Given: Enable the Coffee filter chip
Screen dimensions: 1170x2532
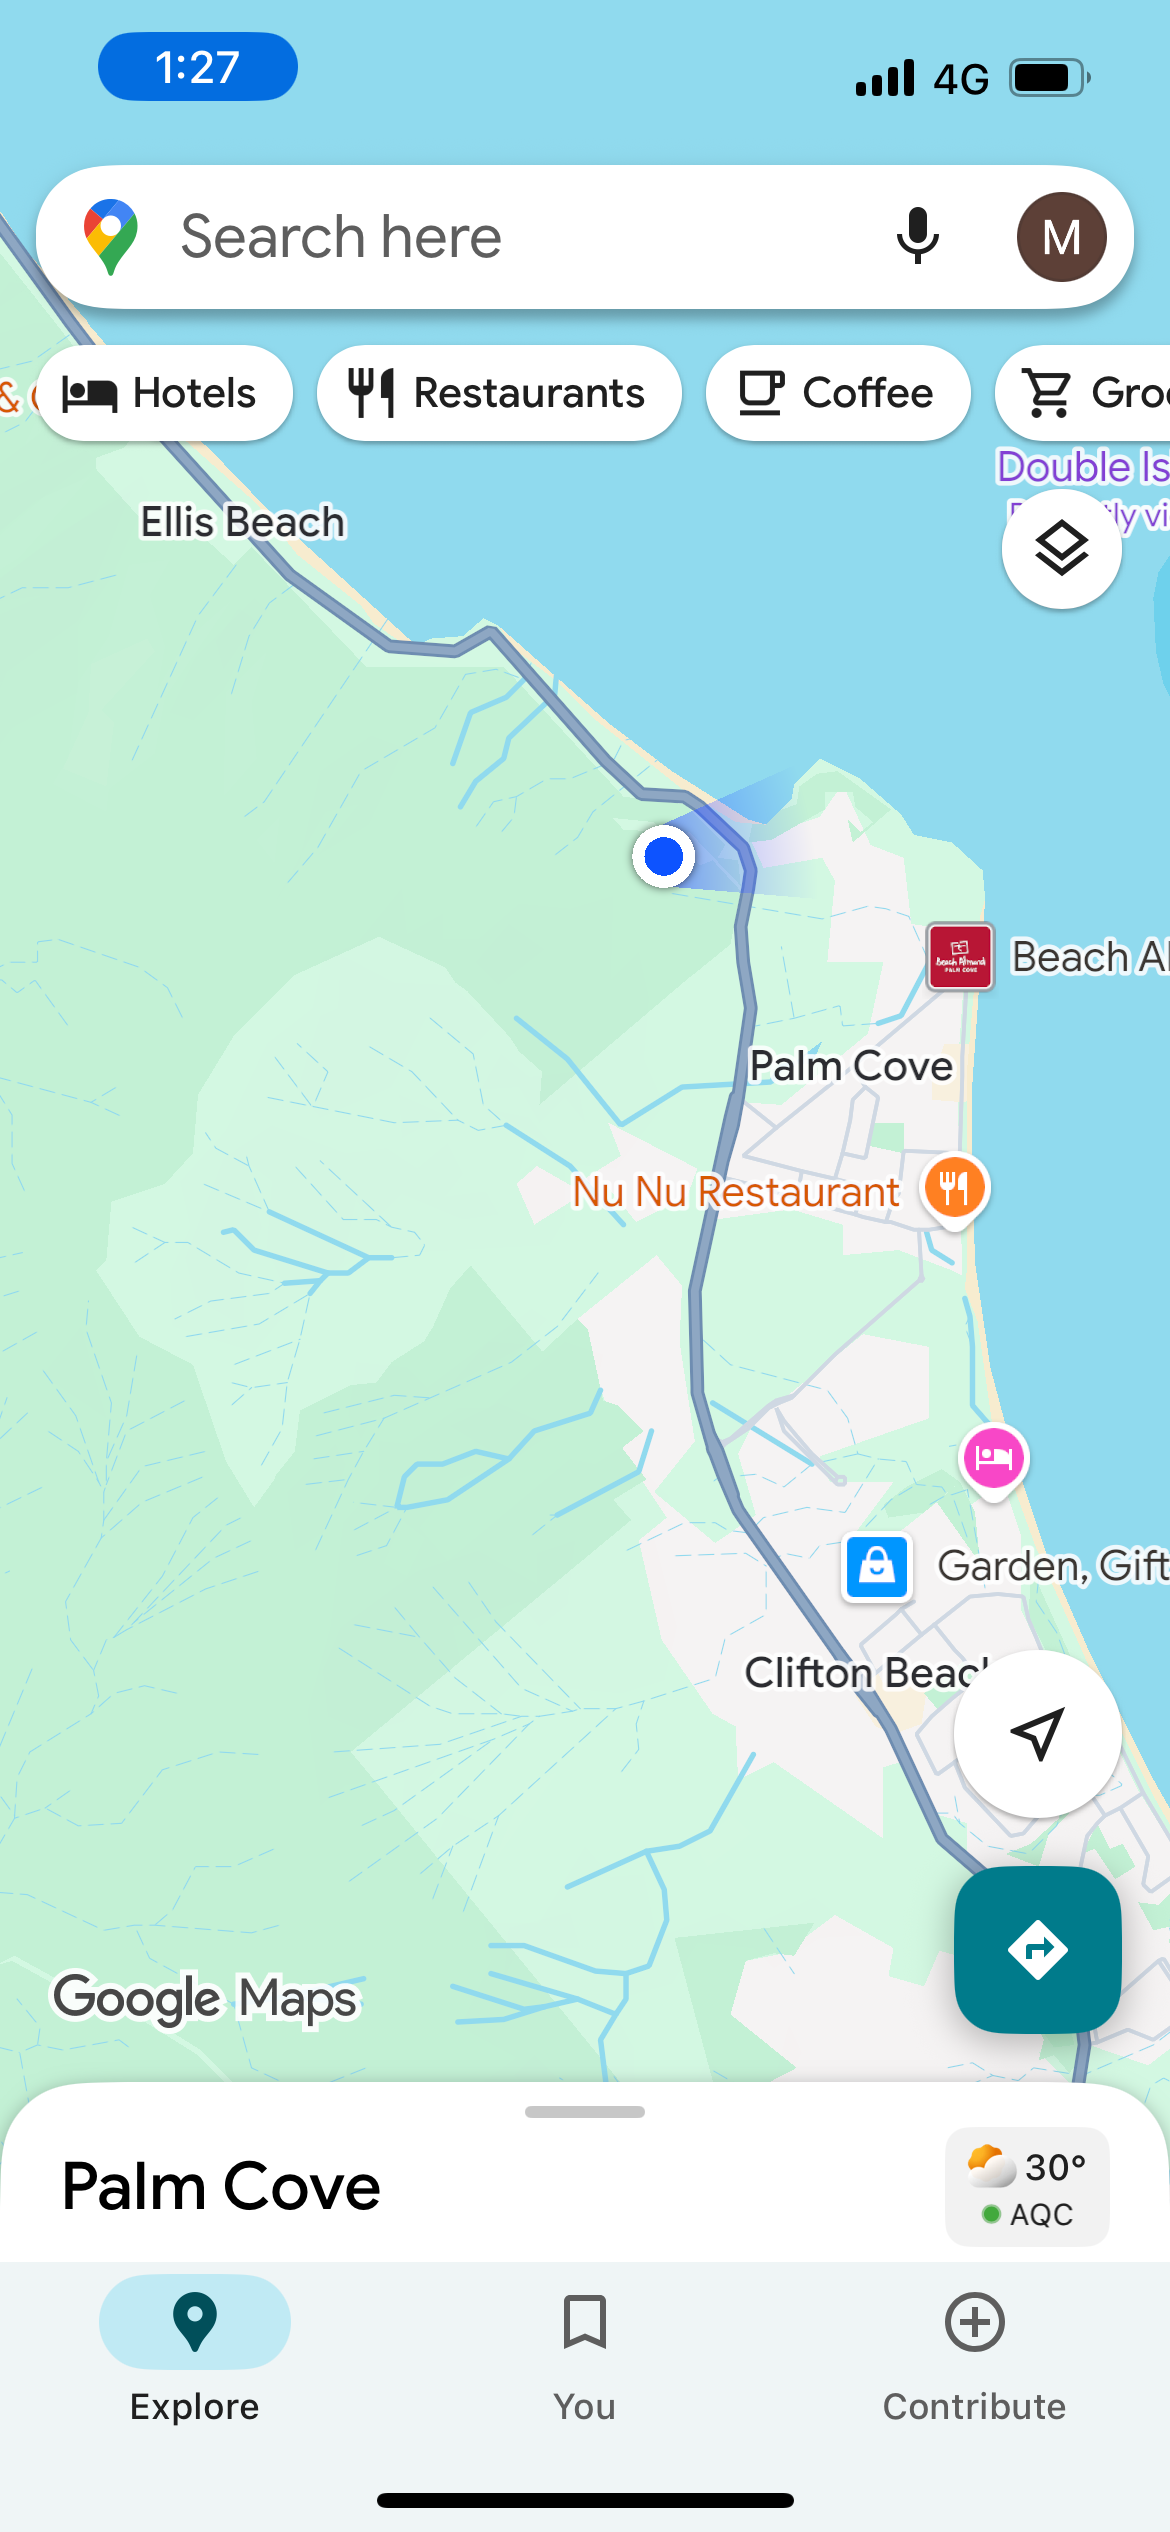Looking at the screenshot, I should pyautogui.click(x=838, y=393).
